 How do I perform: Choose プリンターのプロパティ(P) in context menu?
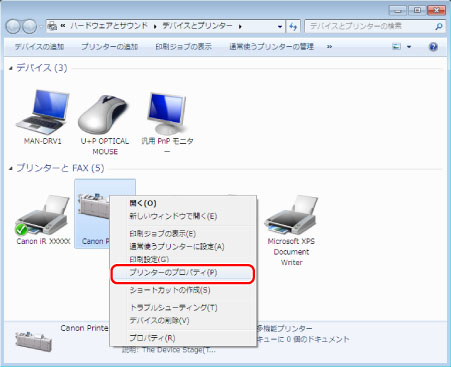click(x=183, y=273)
